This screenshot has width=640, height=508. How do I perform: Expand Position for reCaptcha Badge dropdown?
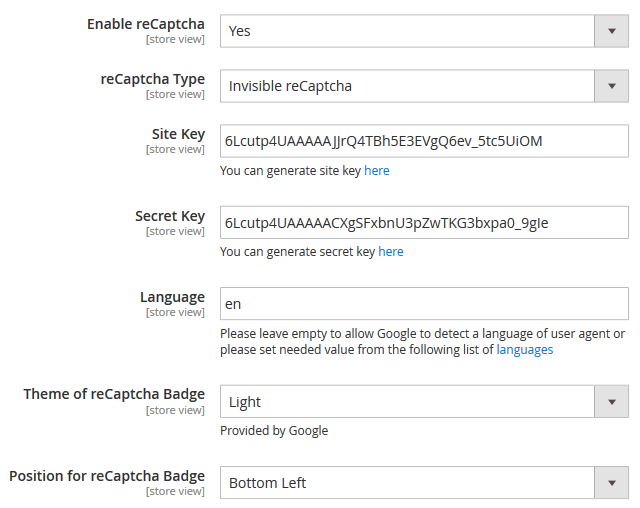(x=424, y=483)
